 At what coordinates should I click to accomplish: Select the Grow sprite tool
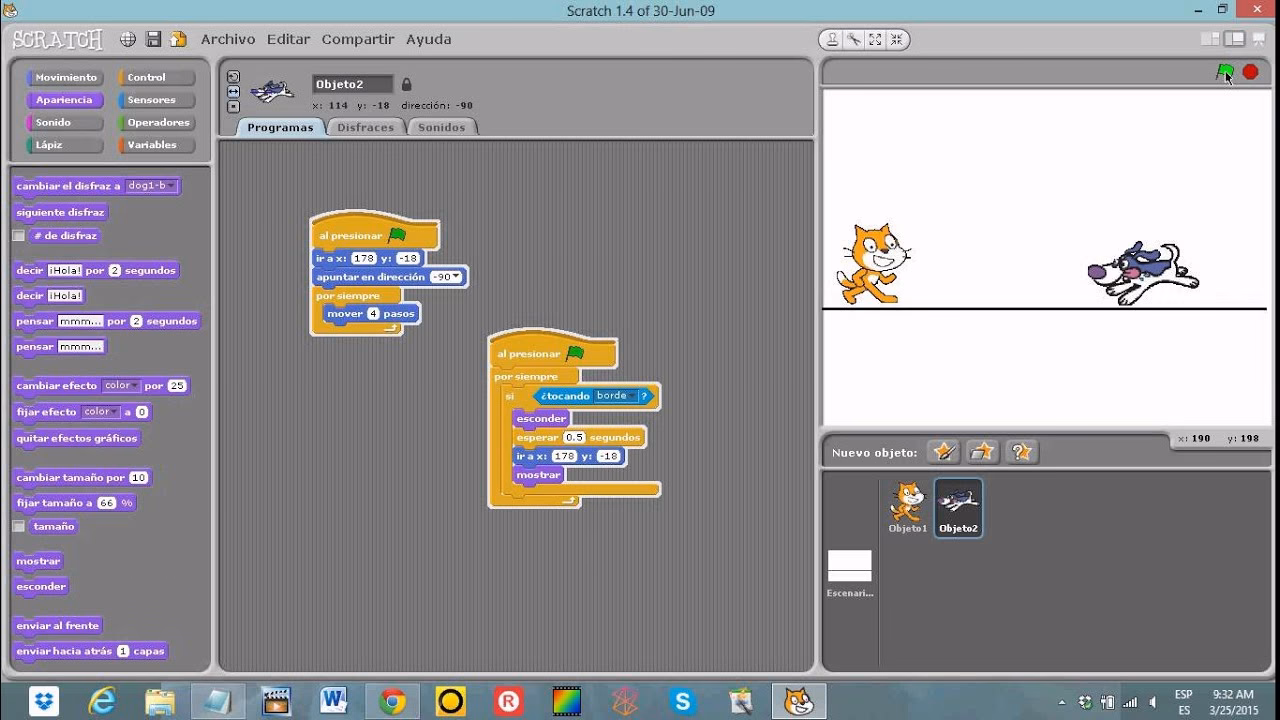click(875, 40)
